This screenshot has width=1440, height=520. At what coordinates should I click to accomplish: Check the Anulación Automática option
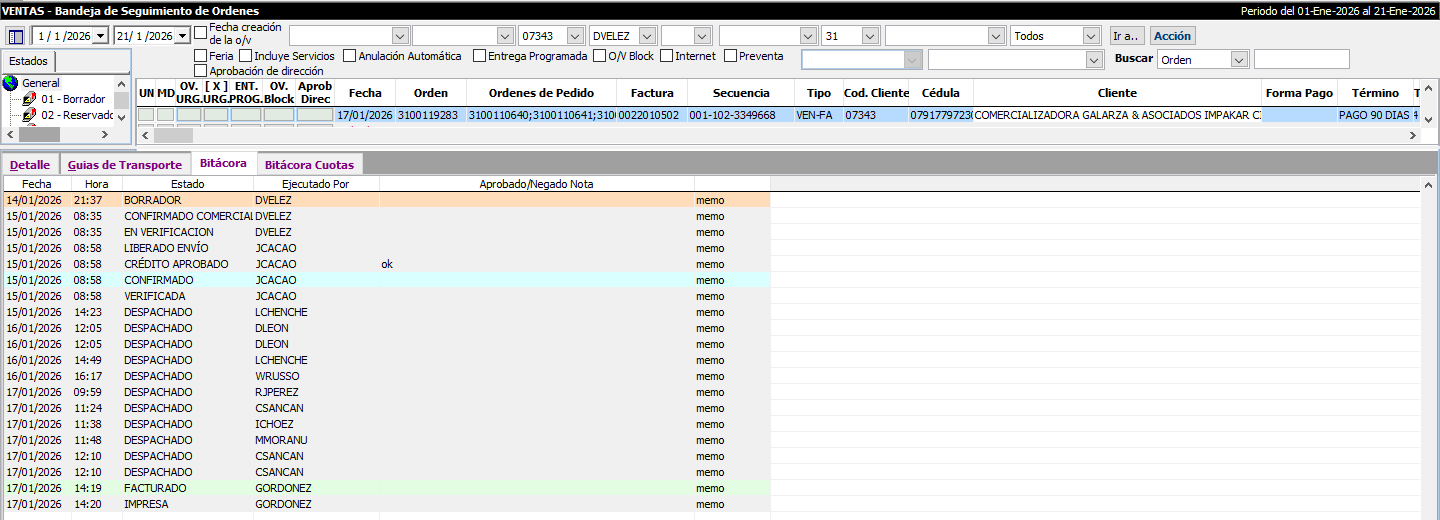click(349, 56)
